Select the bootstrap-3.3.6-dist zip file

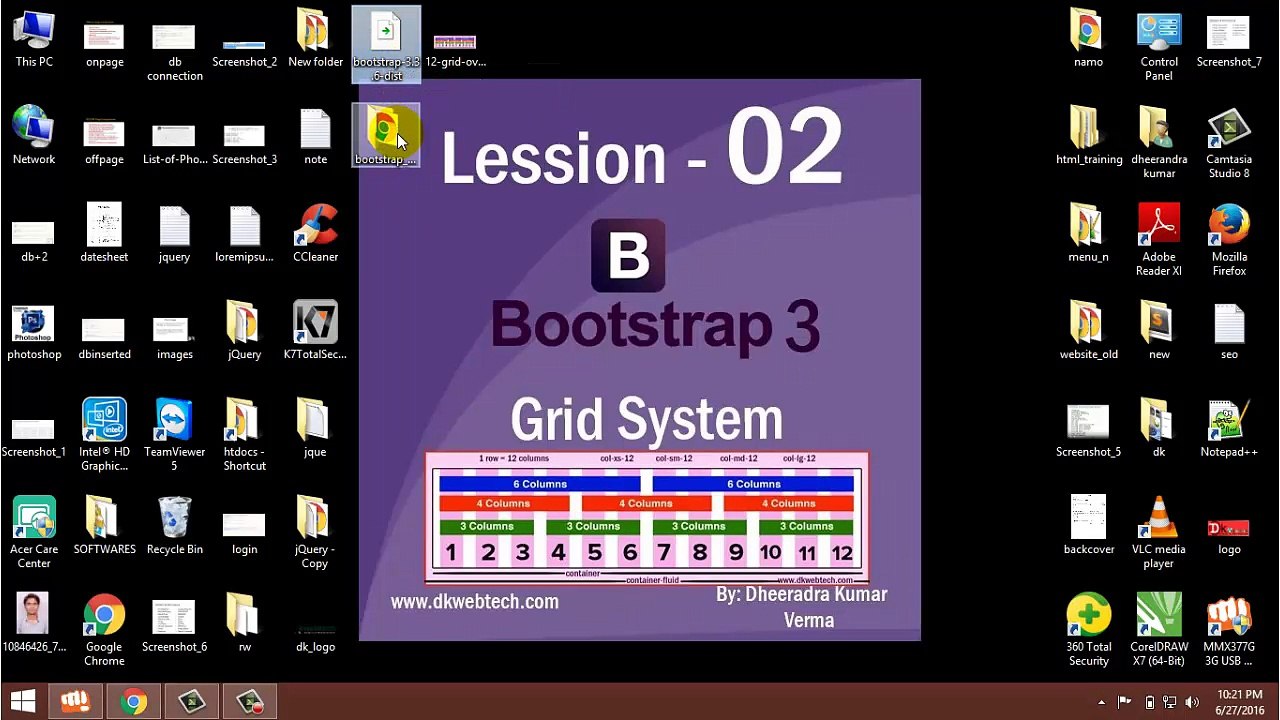coord(386,45)
